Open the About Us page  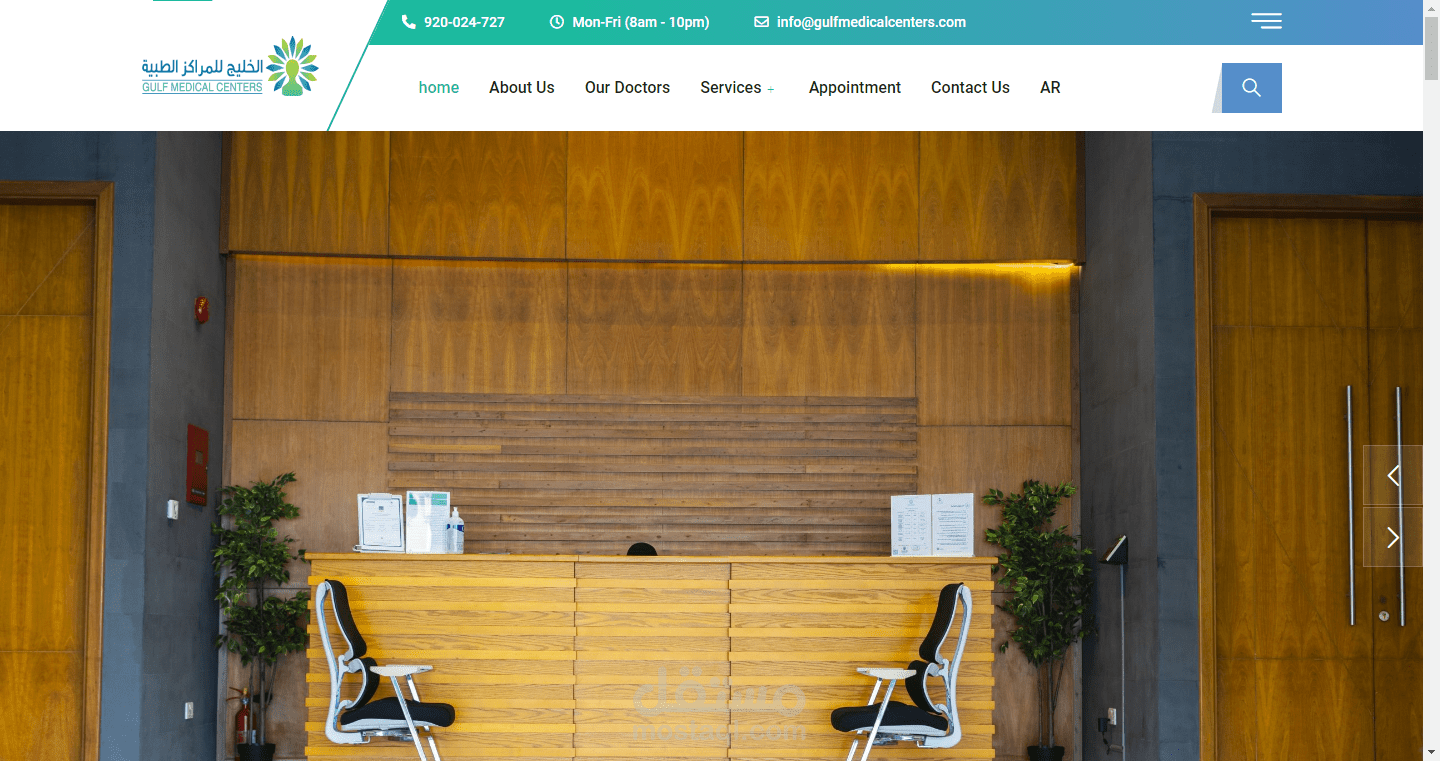(522, 88)
